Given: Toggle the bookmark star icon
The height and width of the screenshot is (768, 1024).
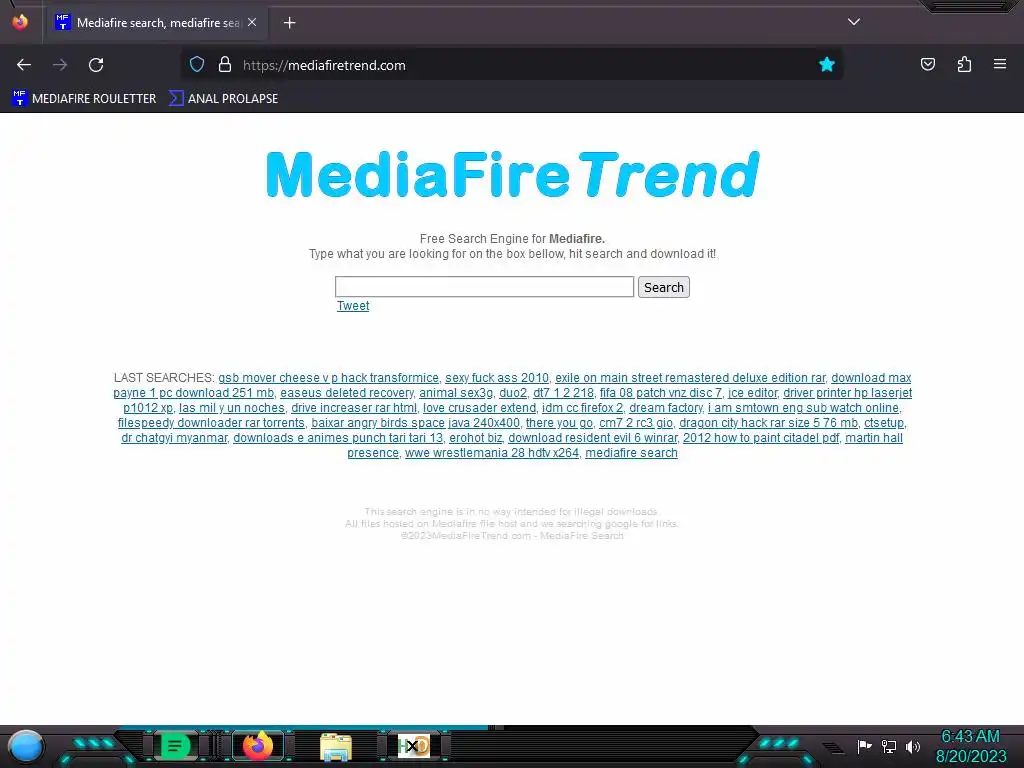Looking at the screenshot, I should click(827, 65).
